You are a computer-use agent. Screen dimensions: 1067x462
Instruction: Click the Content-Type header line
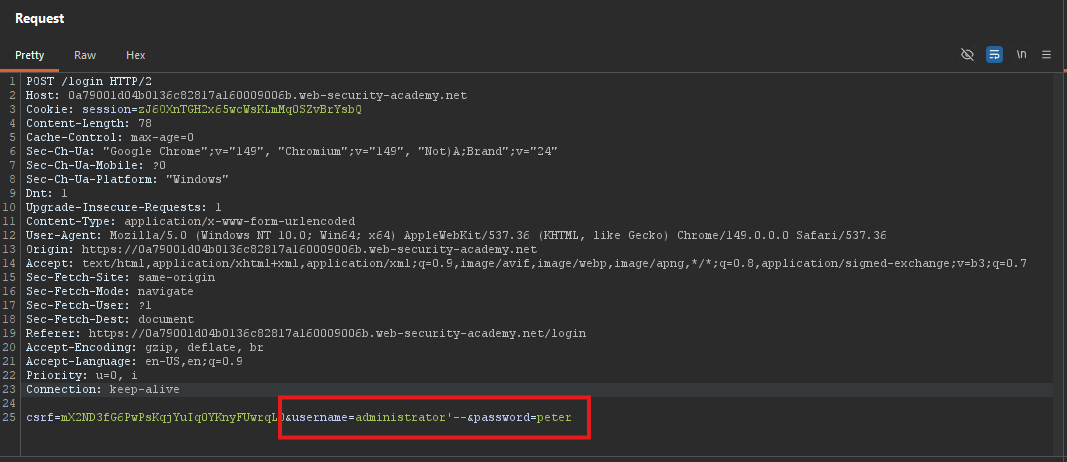coord(191,221)
